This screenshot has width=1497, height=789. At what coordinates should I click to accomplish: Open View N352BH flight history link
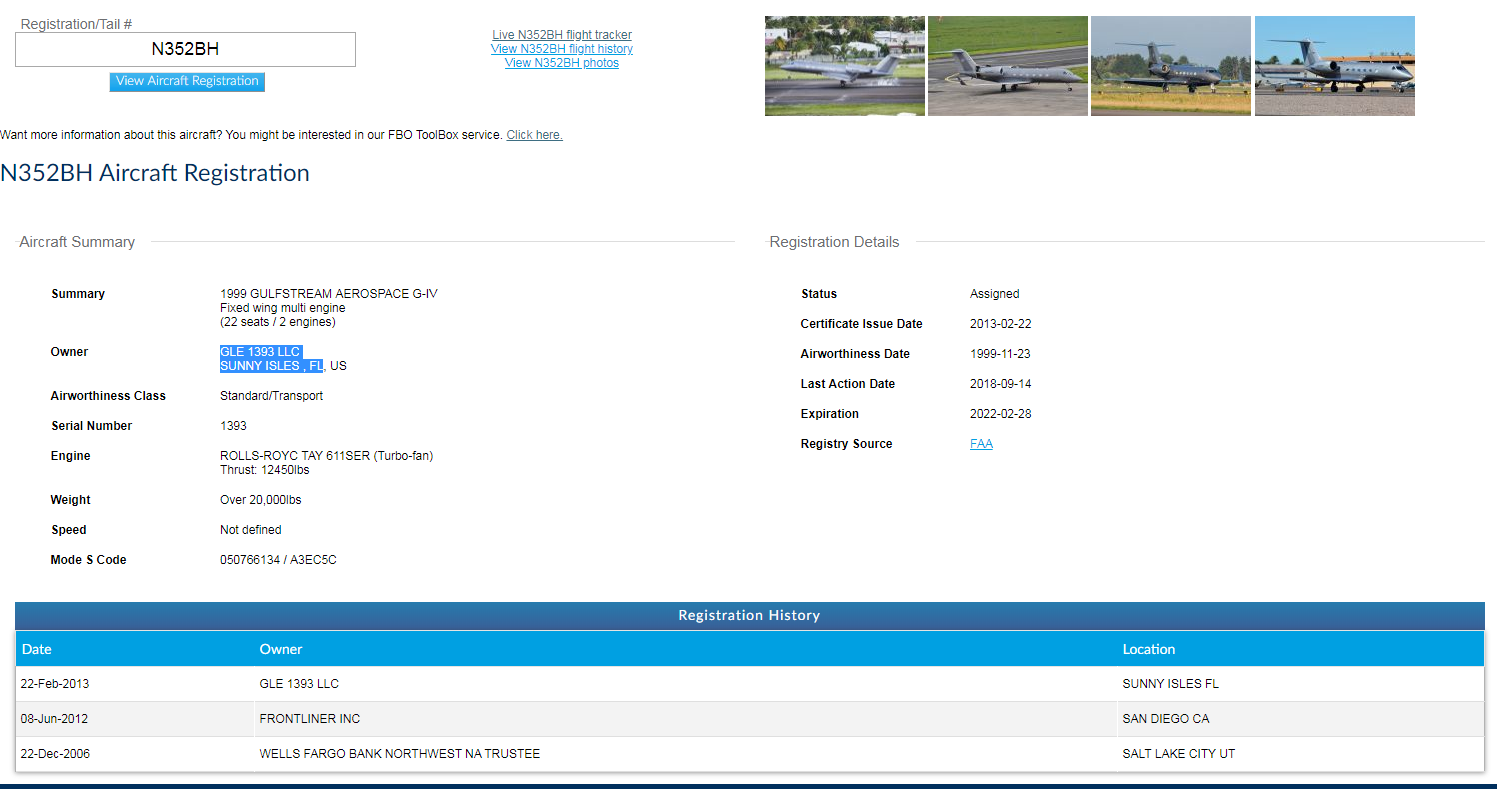click(x=562, y=49)
